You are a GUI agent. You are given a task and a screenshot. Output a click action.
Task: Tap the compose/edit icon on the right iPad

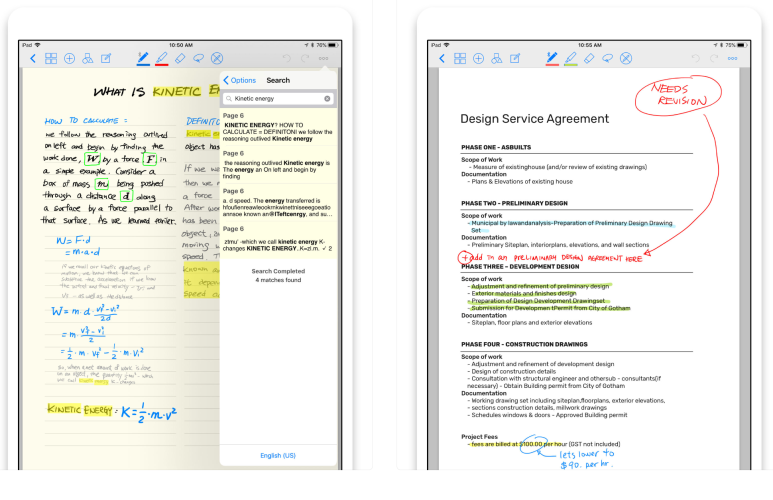[515, 59]
